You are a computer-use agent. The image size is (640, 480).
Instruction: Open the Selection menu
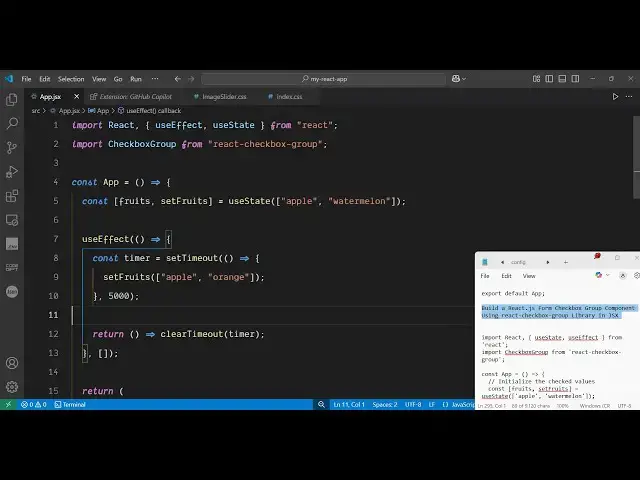point(71,79)
